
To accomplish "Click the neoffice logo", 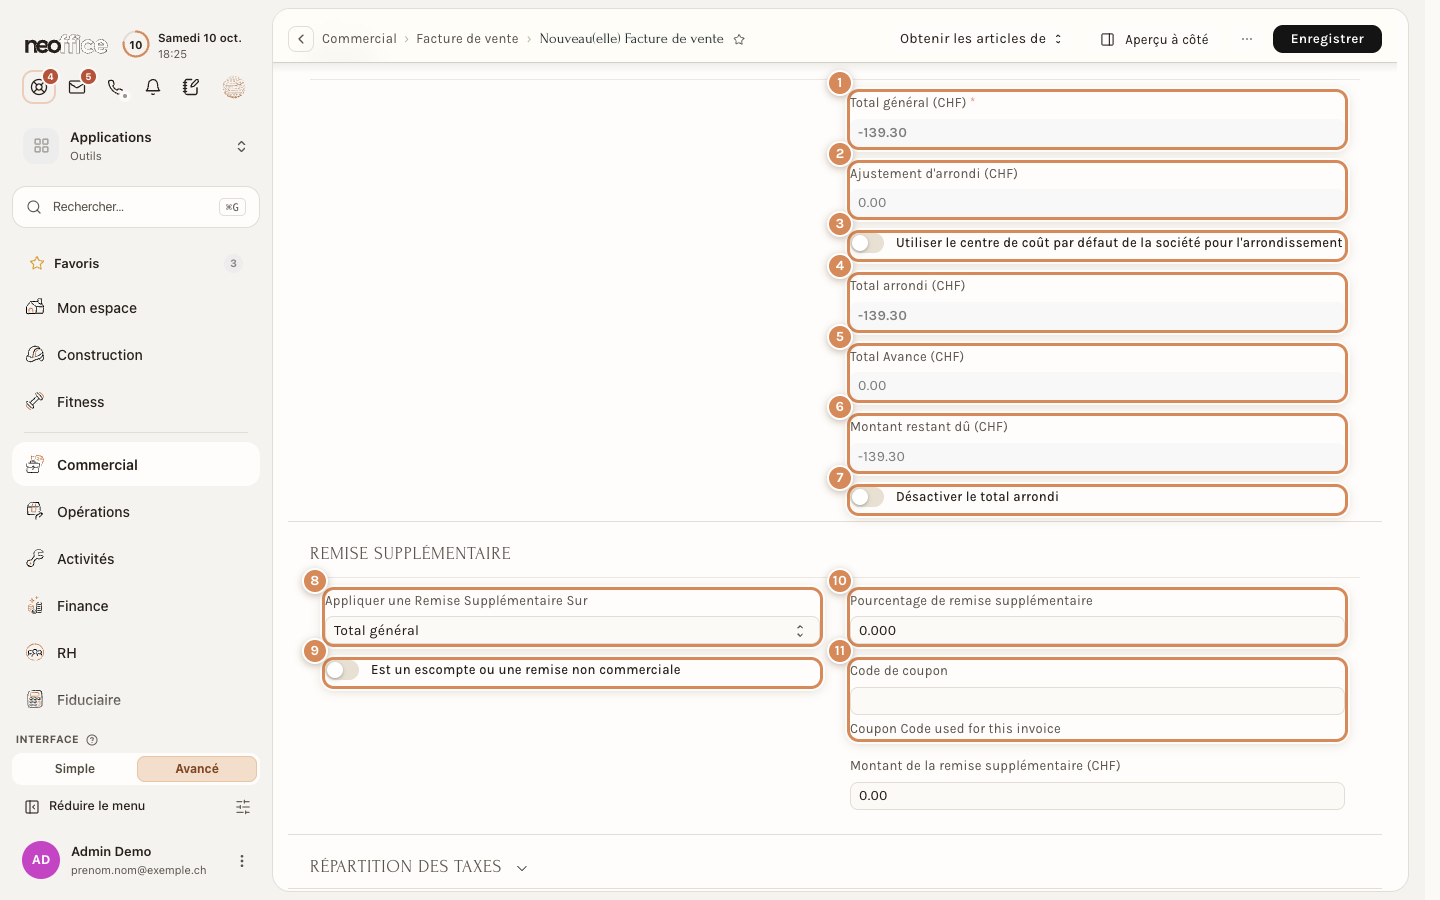I will [x=66, y=45].
